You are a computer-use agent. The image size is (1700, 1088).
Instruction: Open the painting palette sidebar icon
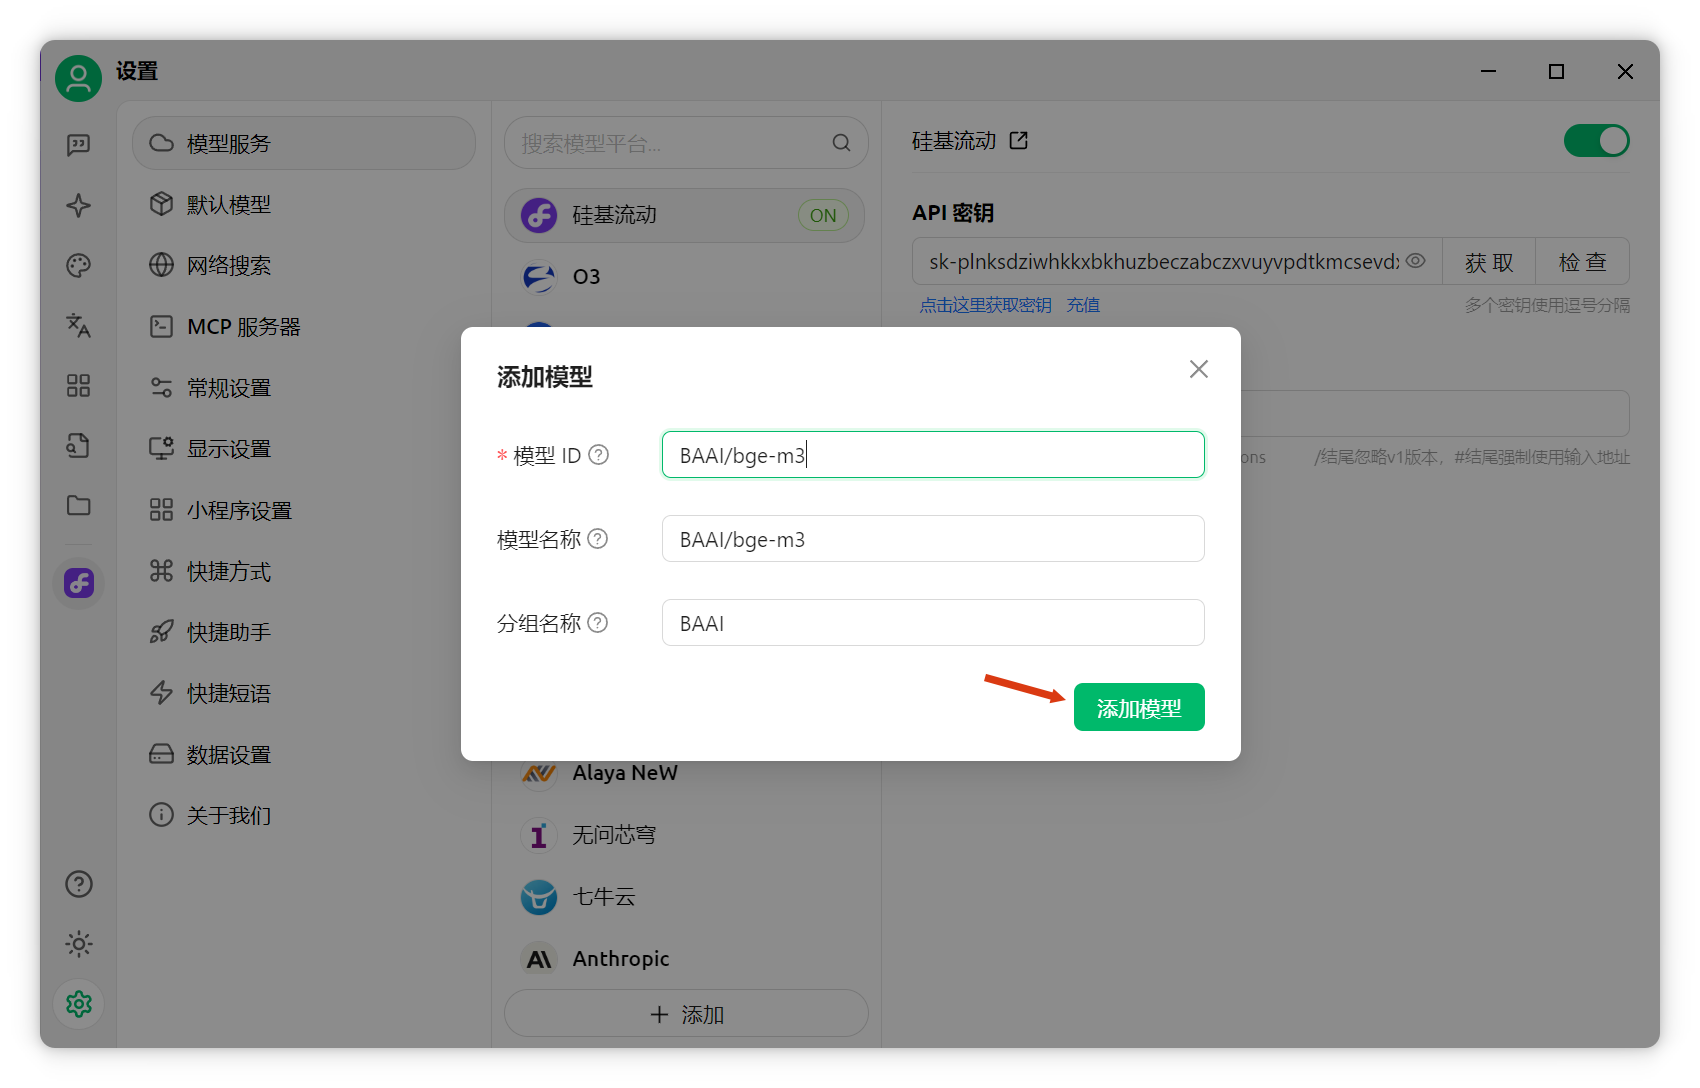pyautogui.click(x=78, y=265)
